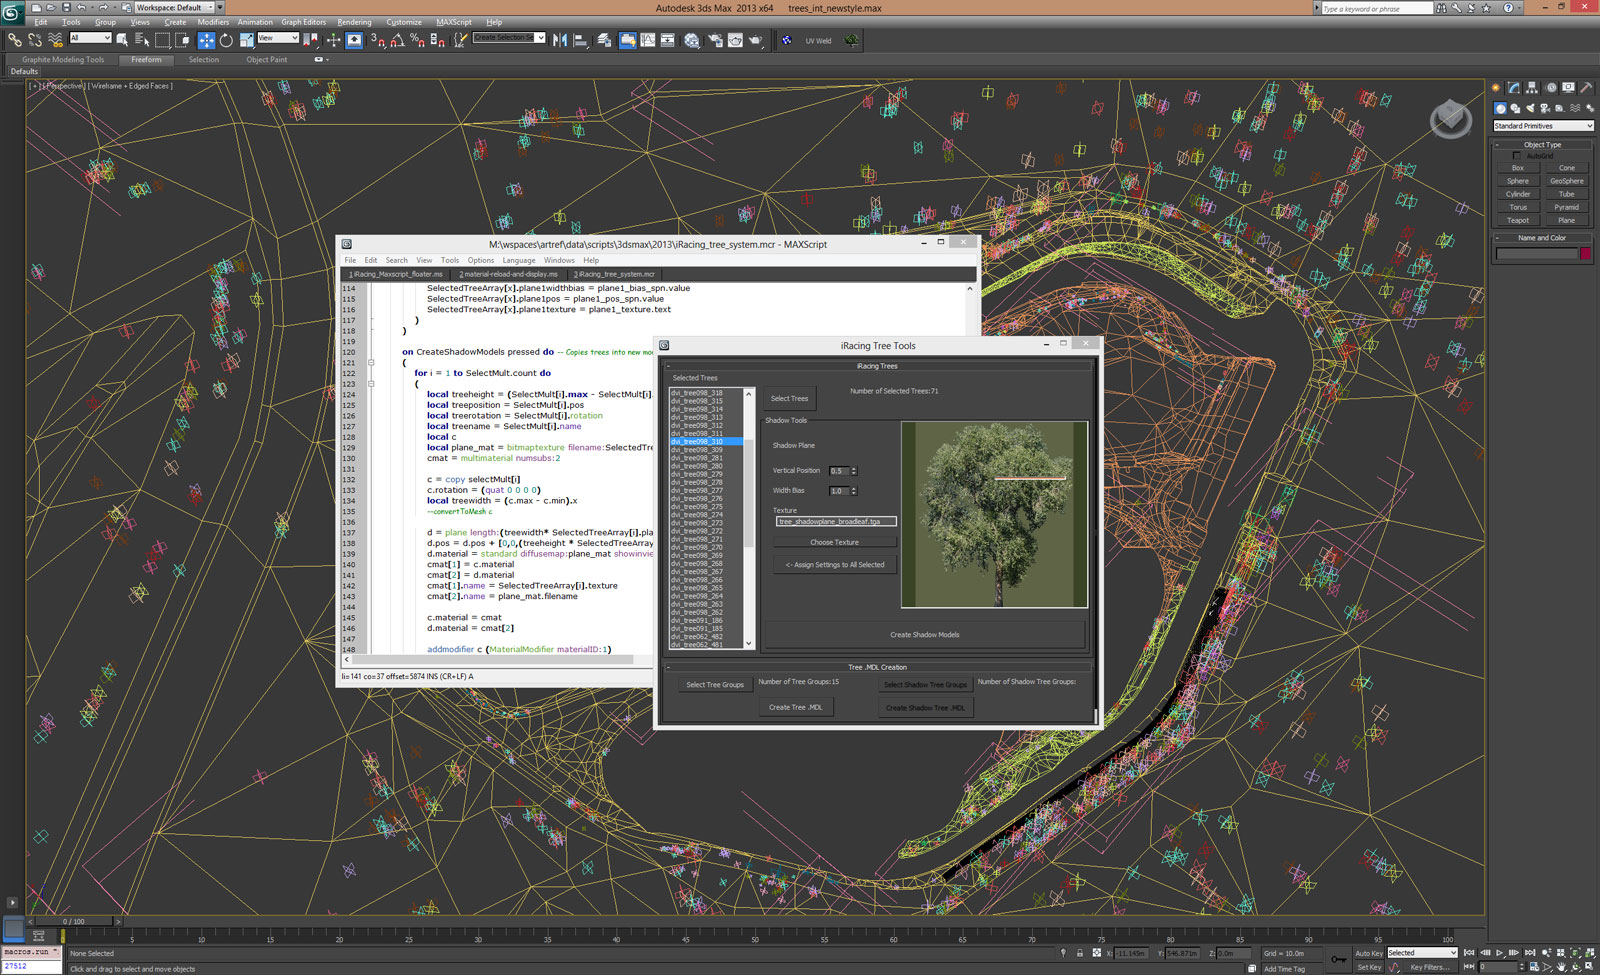Click the teapot Render Production icon
Viewport: 1600px width, 975px height.
(755, 40)
